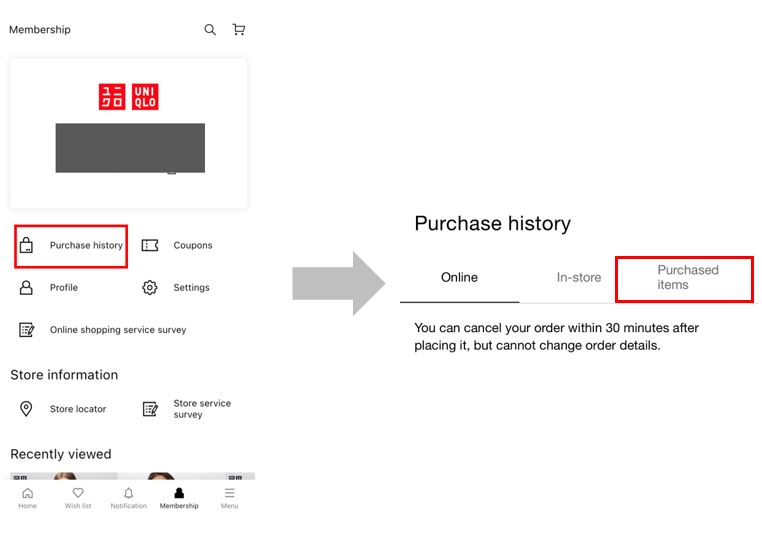Open the shopping cart icon

[x=239, y=30]
